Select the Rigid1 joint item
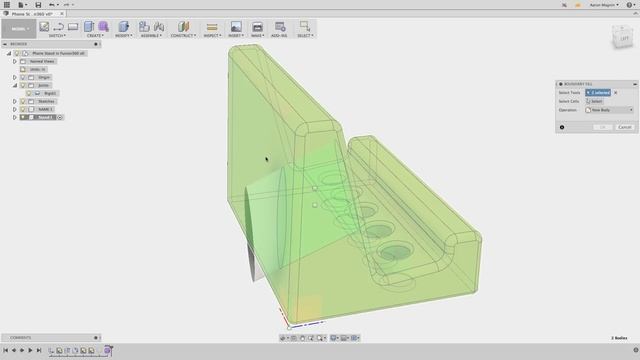 pos(50,93)
